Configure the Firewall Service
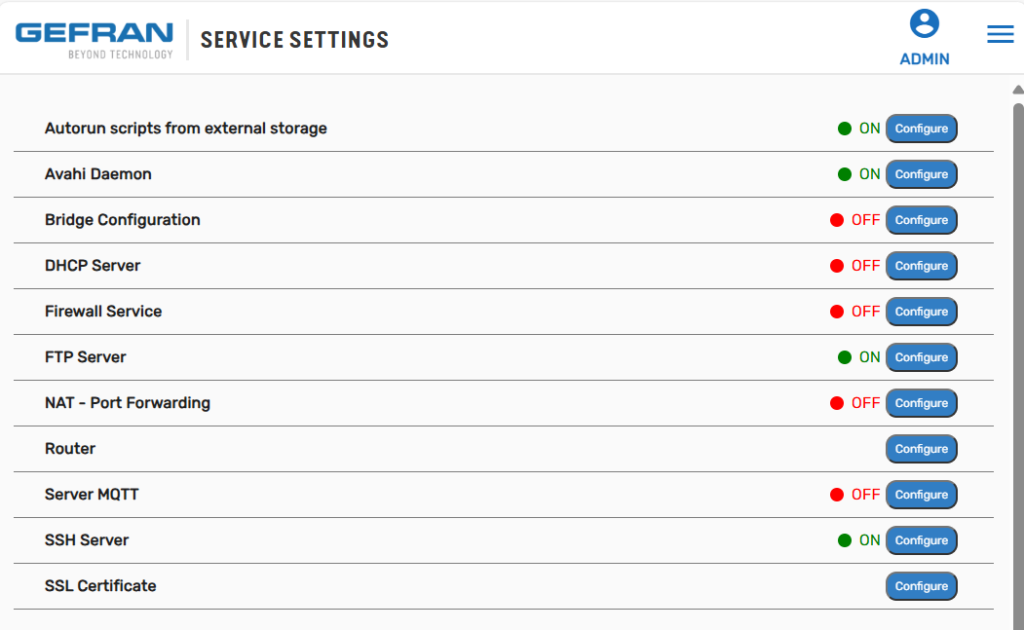1024x630 pixels. (x=921, y=311)
